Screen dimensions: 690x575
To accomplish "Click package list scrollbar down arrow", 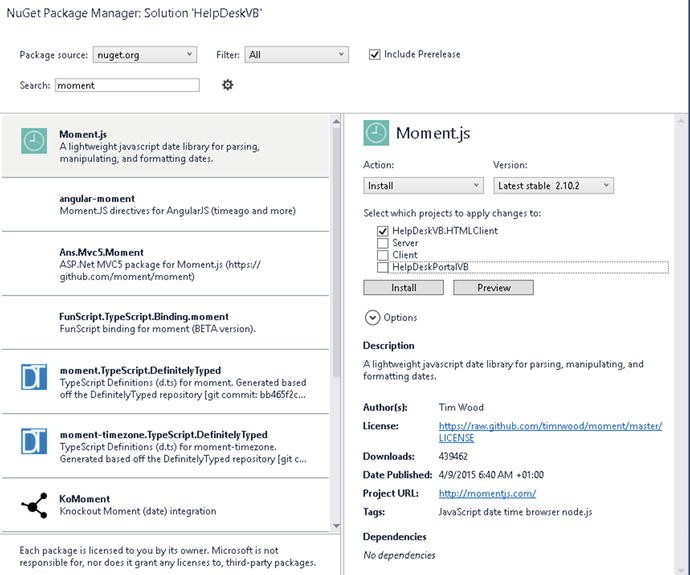I will [336, 525].
